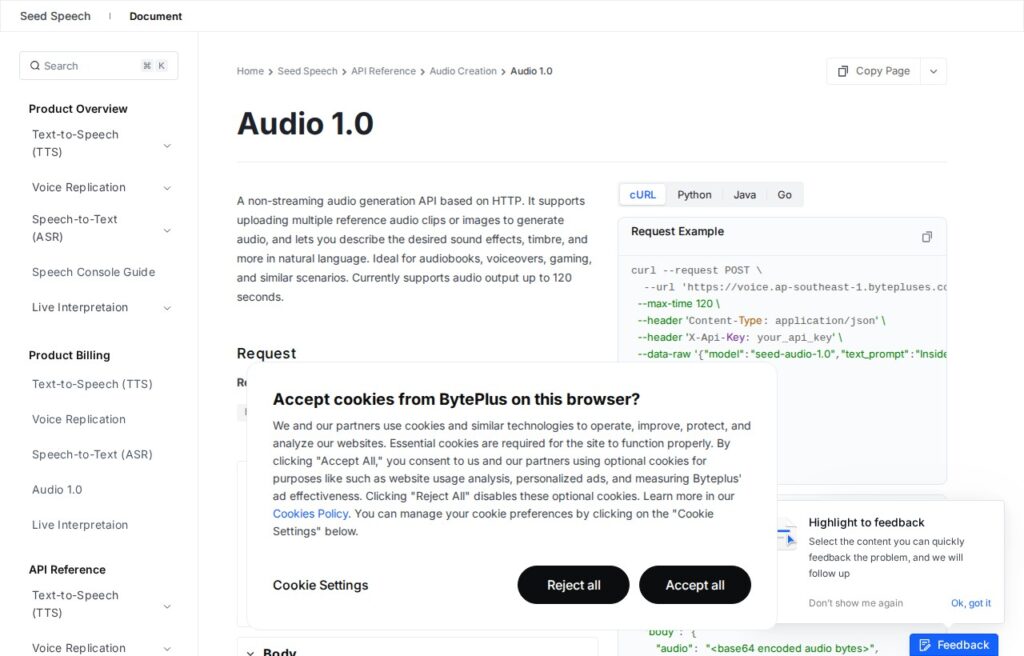Screen dimensions: 1024x656
Task: Open Cookie Settings
Action: (321, 585)
